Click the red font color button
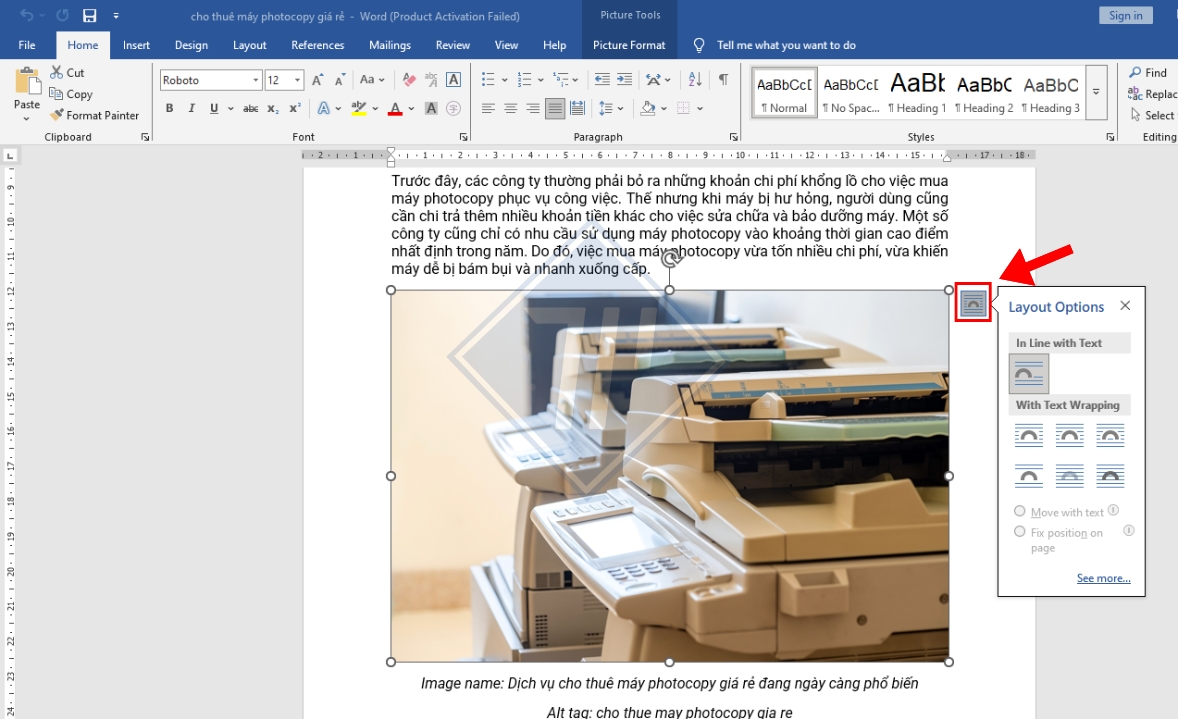The image size is (1178, 719). click(395, 109)
